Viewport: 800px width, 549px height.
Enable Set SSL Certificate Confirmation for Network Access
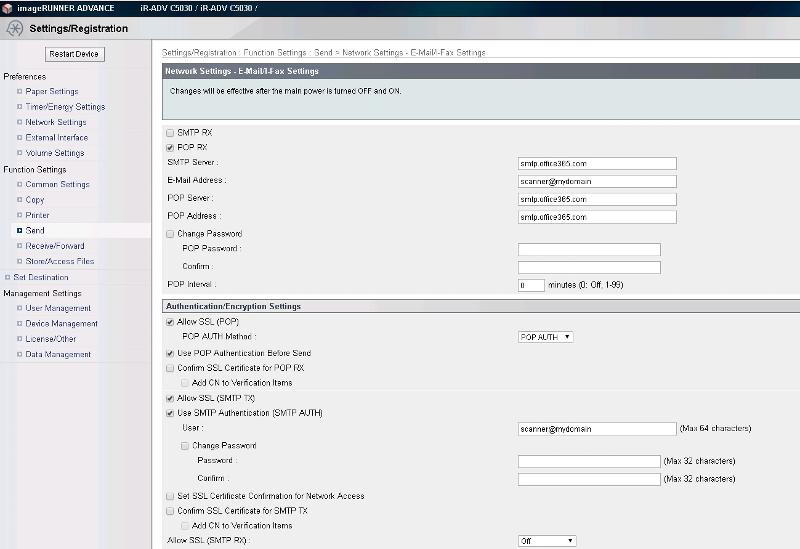pos(170,496)
